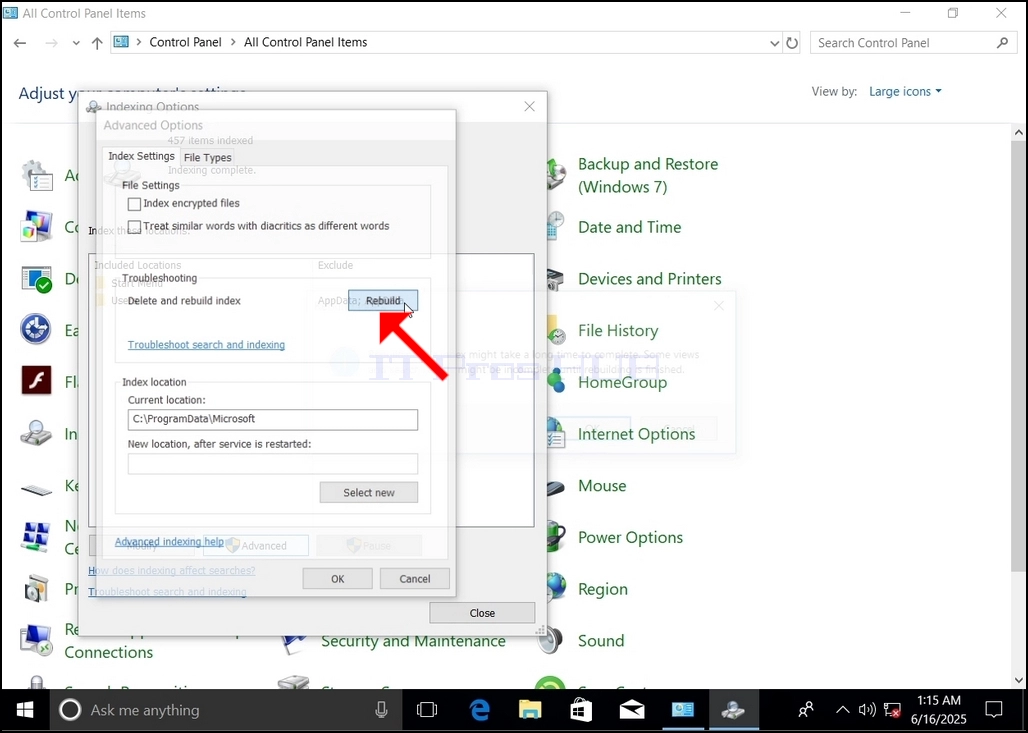Click the Default Programs icon with green check
This screenshot has height=733, width=1028.
[x=36, y=279]
